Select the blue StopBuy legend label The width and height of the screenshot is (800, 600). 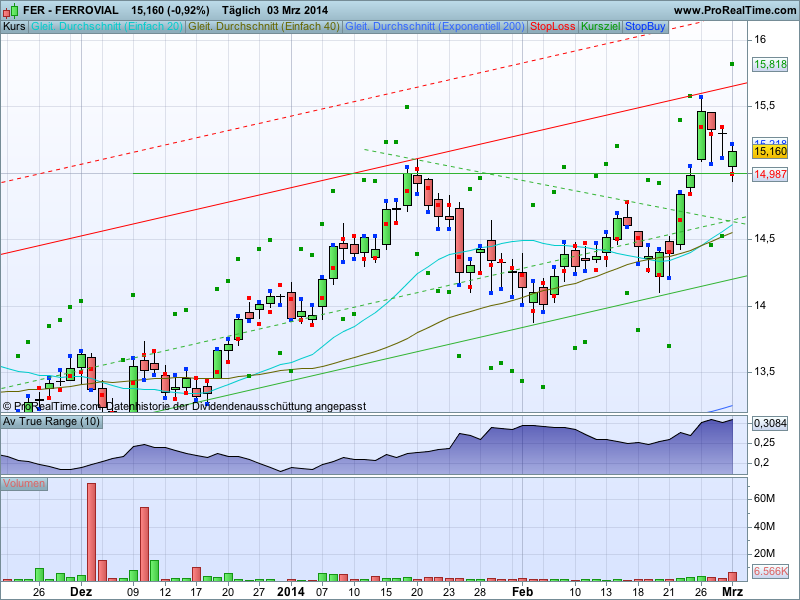point(645,25)
